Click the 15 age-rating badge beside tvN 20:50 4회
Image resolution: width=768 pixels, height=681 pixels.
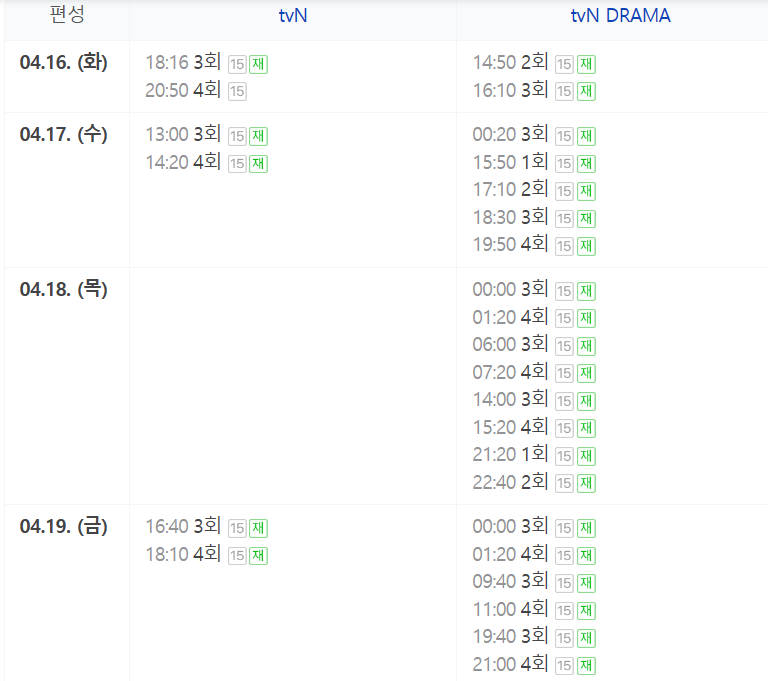tap(237, 92)
